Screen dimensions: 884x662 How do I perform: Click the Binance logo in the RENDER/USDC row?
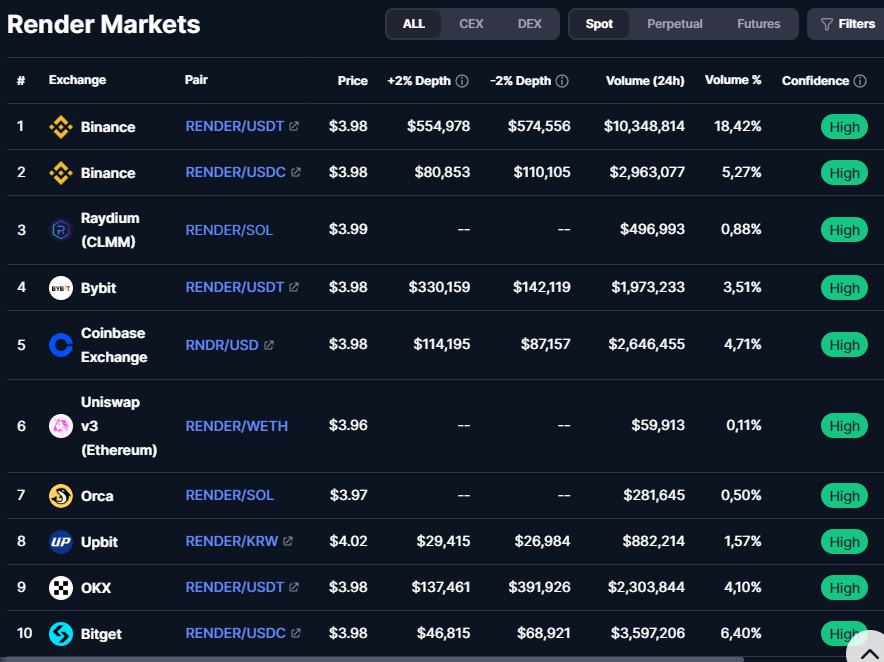click(x=61, y=173)
